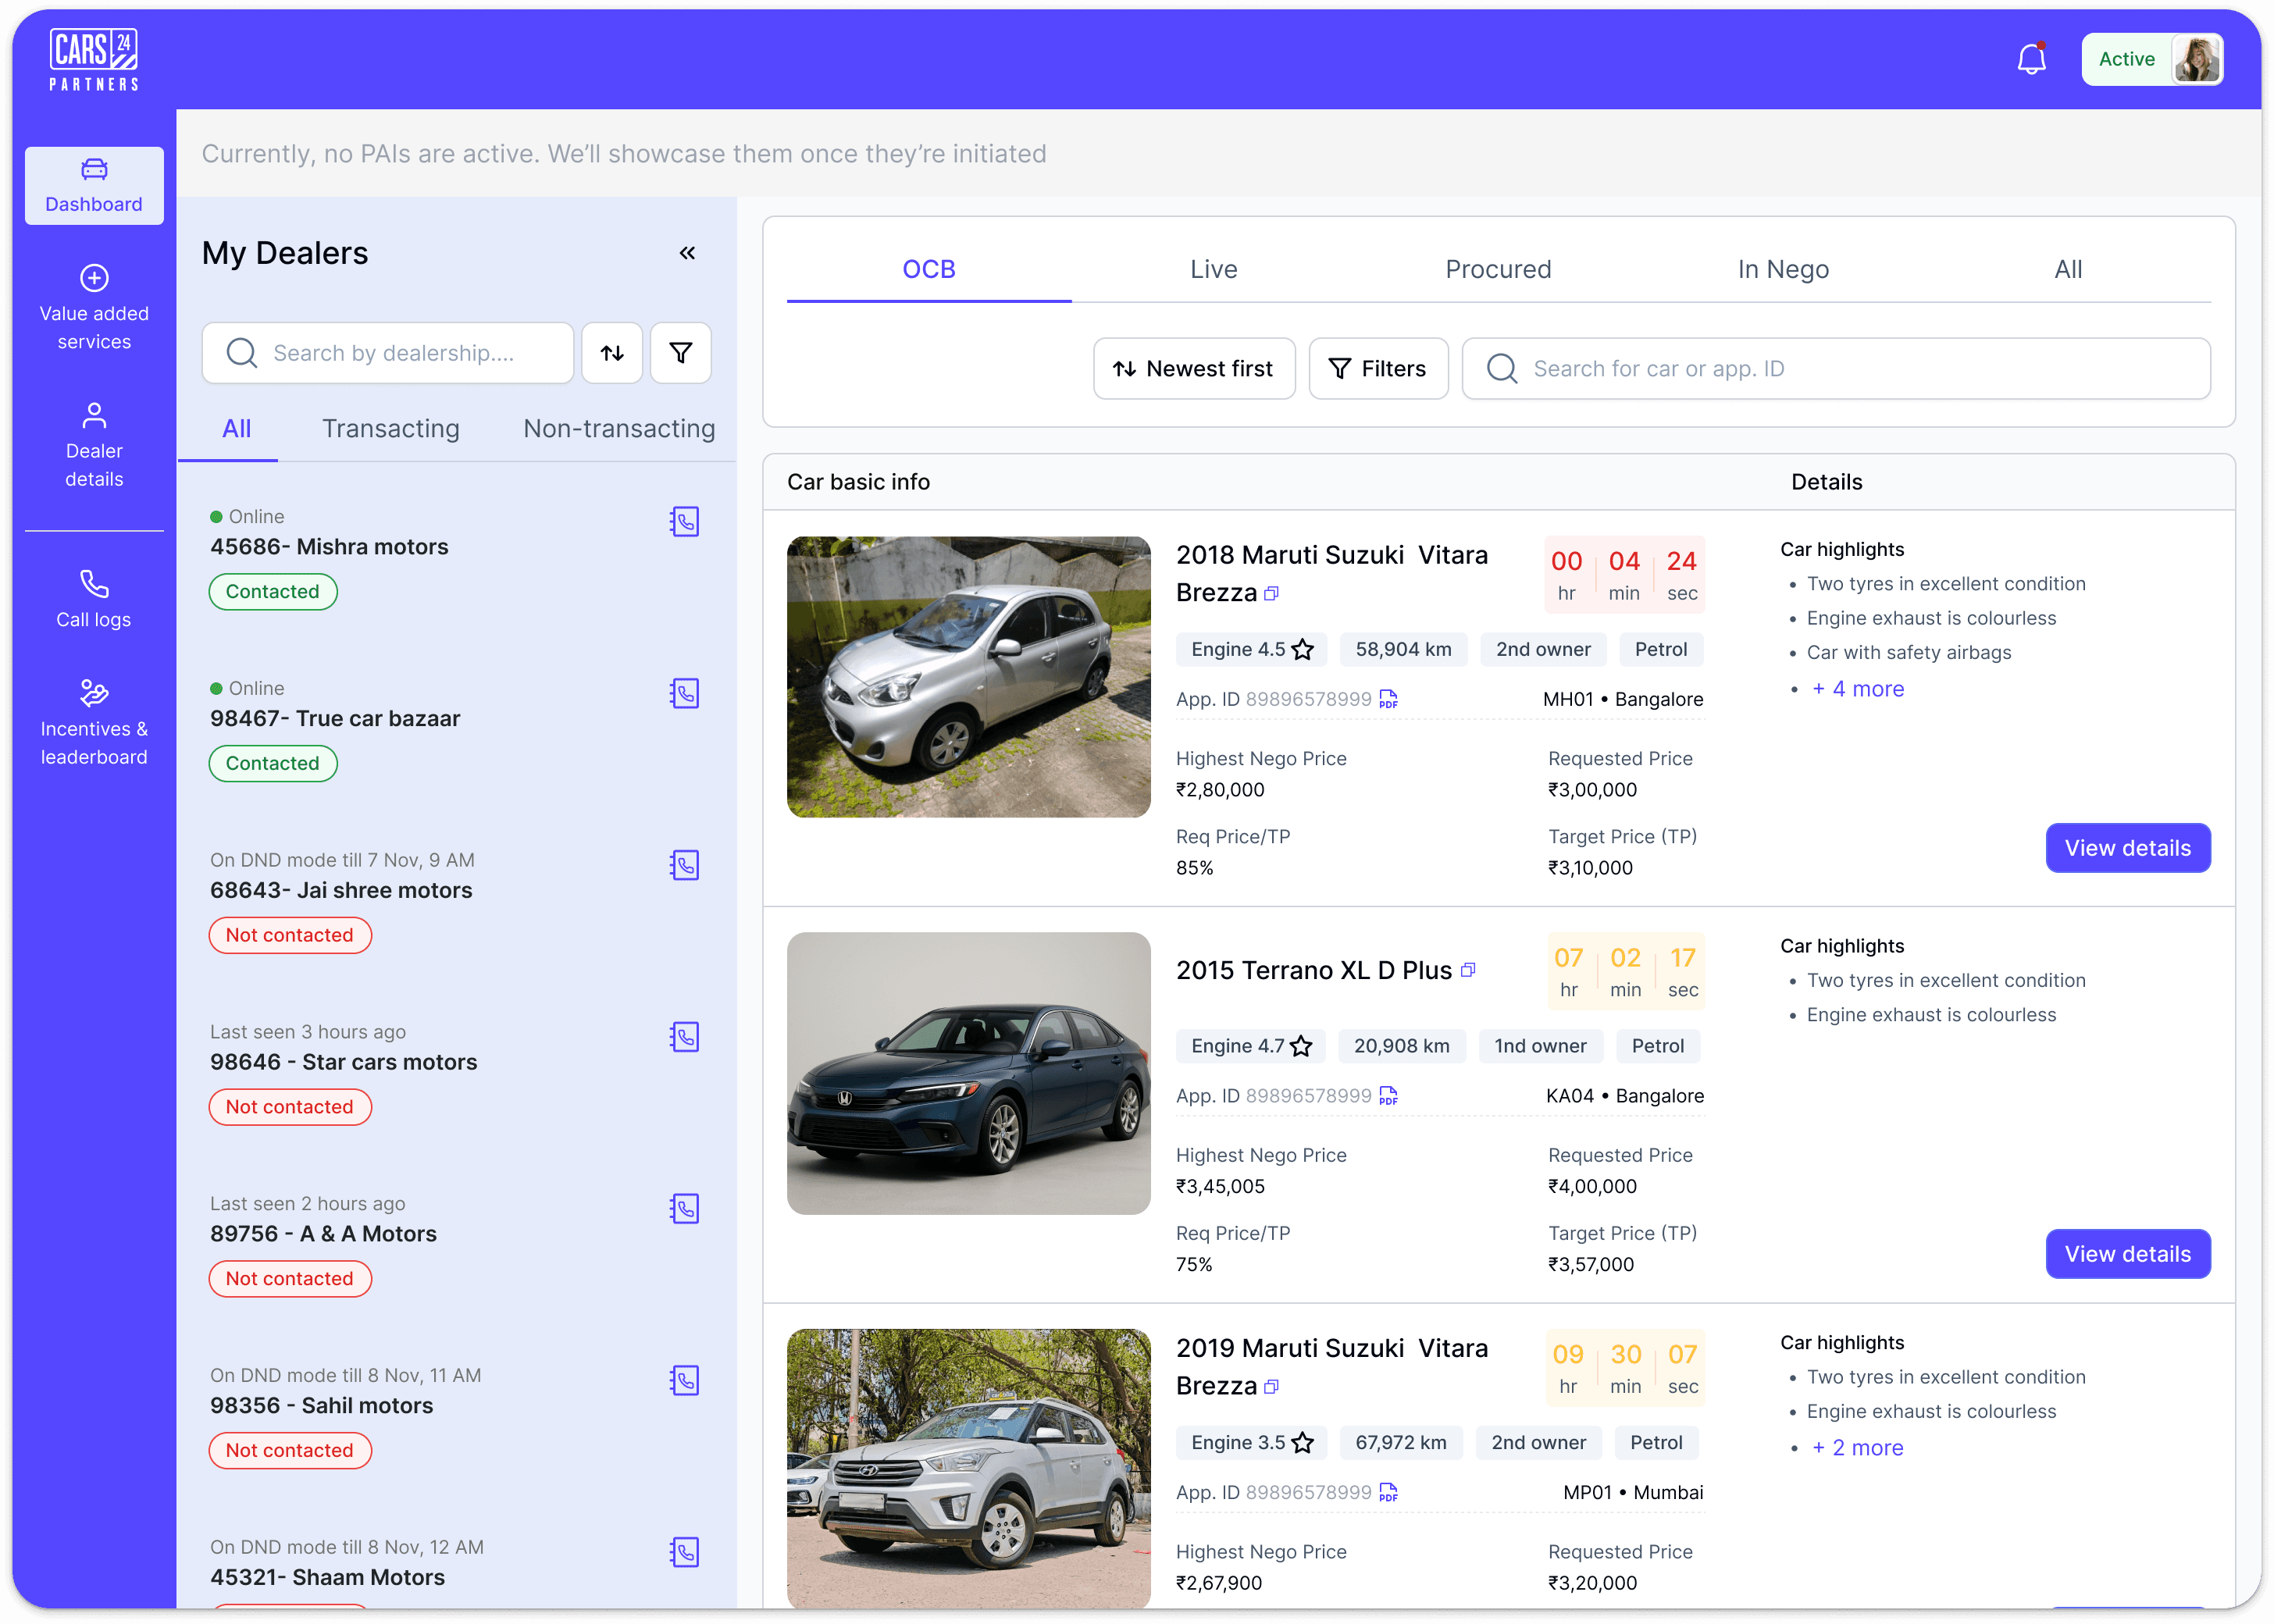Viewport: 2274px width, 1624px height.
Task: Click the CARS24 Partners logo
Action: pos(94,60)
